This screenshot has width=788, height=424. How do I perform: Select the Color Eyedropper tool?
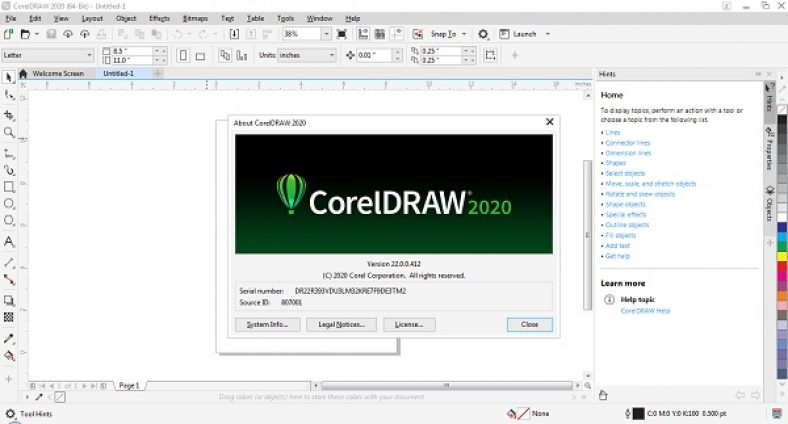click(9, 338)
